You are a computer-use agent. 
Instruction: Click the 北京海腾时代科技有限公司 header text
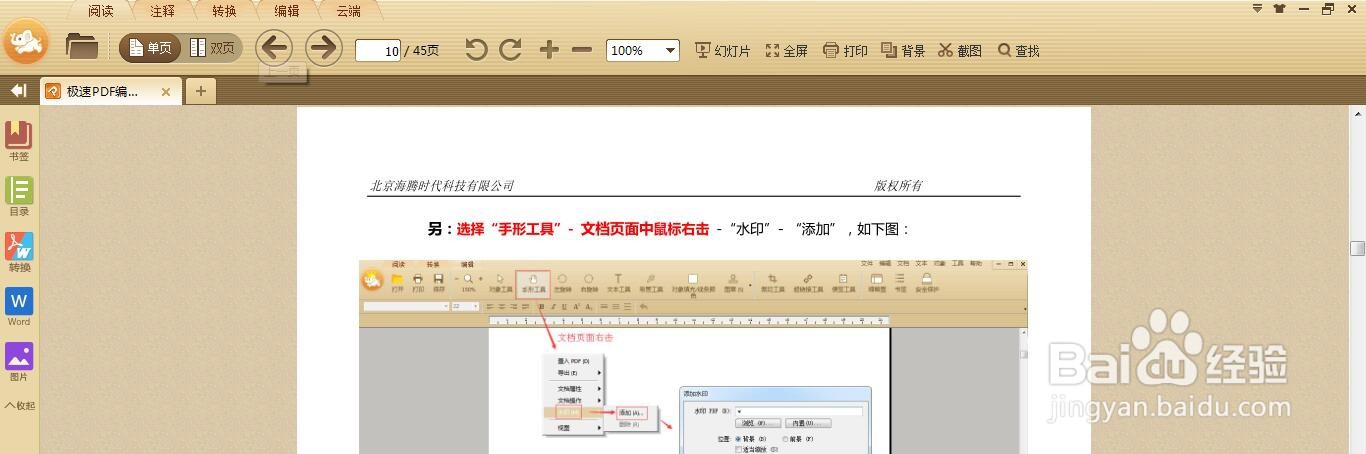click(x=442, y=186)
